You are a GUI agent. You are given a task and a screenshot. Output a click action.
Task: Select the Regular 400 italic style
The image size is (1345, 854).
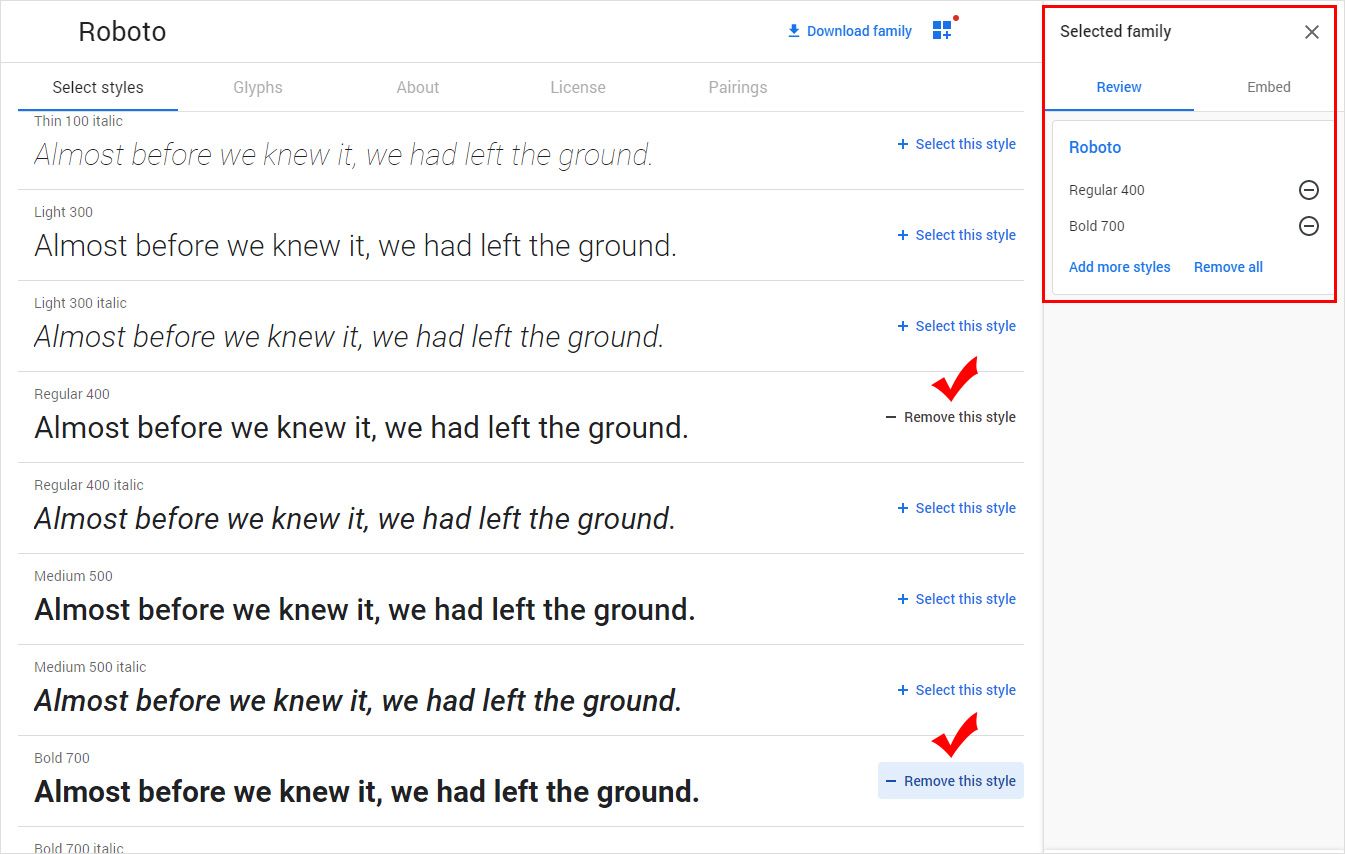click(956, 508)
